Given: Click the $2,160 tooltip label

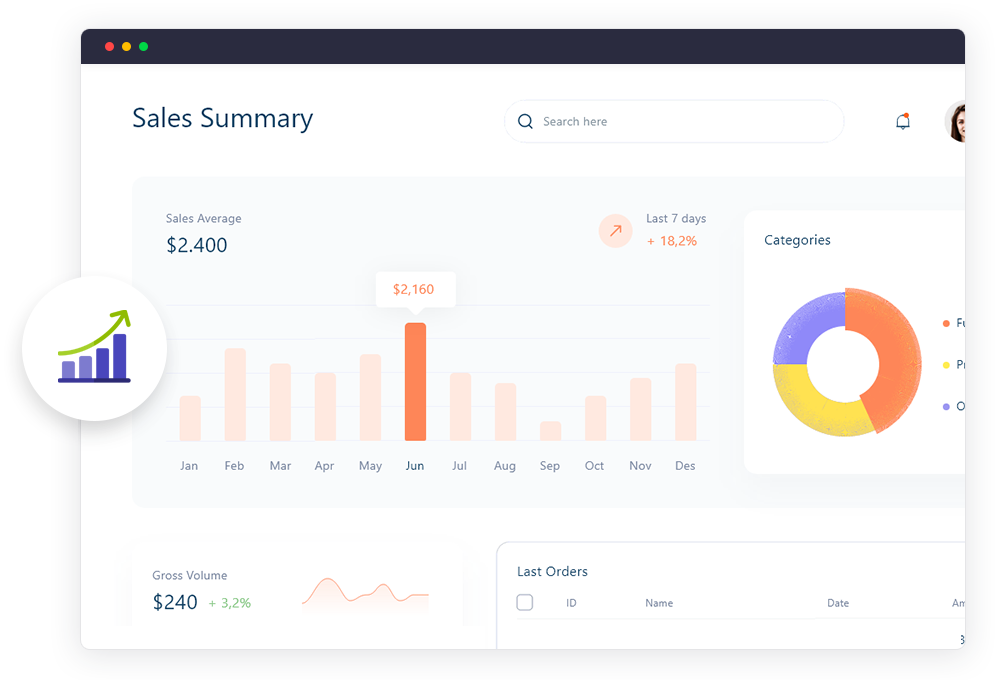Looking at the screenshot, I should click(415, 289).
